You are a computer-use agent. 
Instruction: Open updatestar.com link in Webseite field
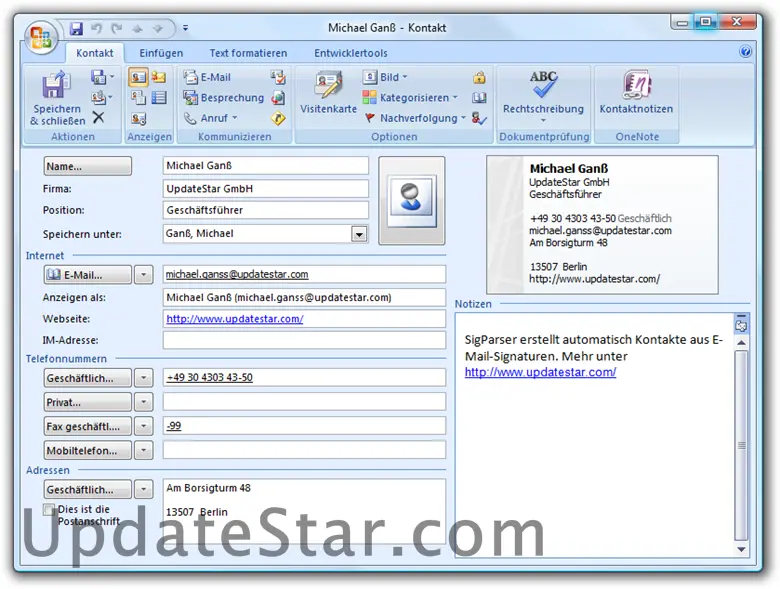point(235,319)
